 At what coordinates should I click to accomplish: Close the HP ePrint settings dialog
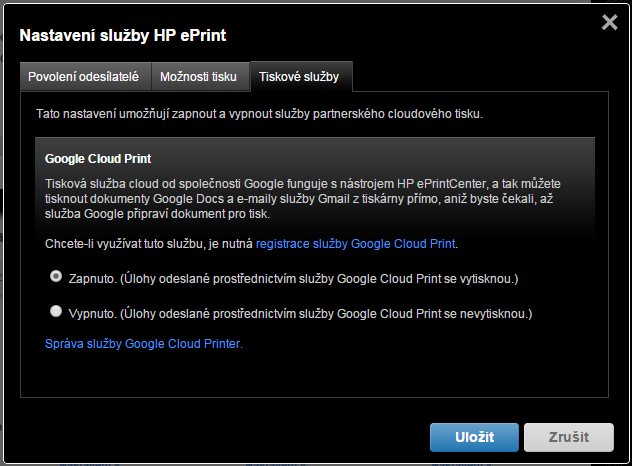tap(609, 22)
